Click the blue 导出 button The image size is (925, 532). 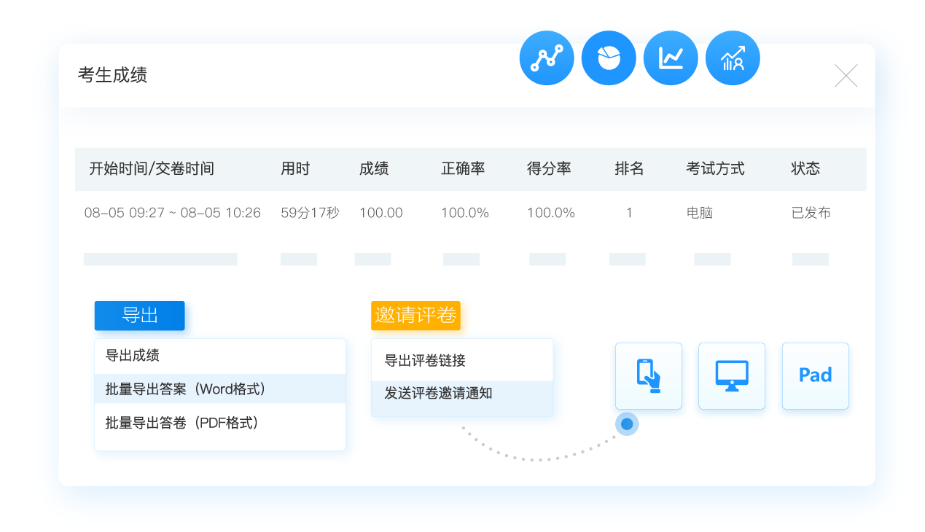(x=140, y=315)
